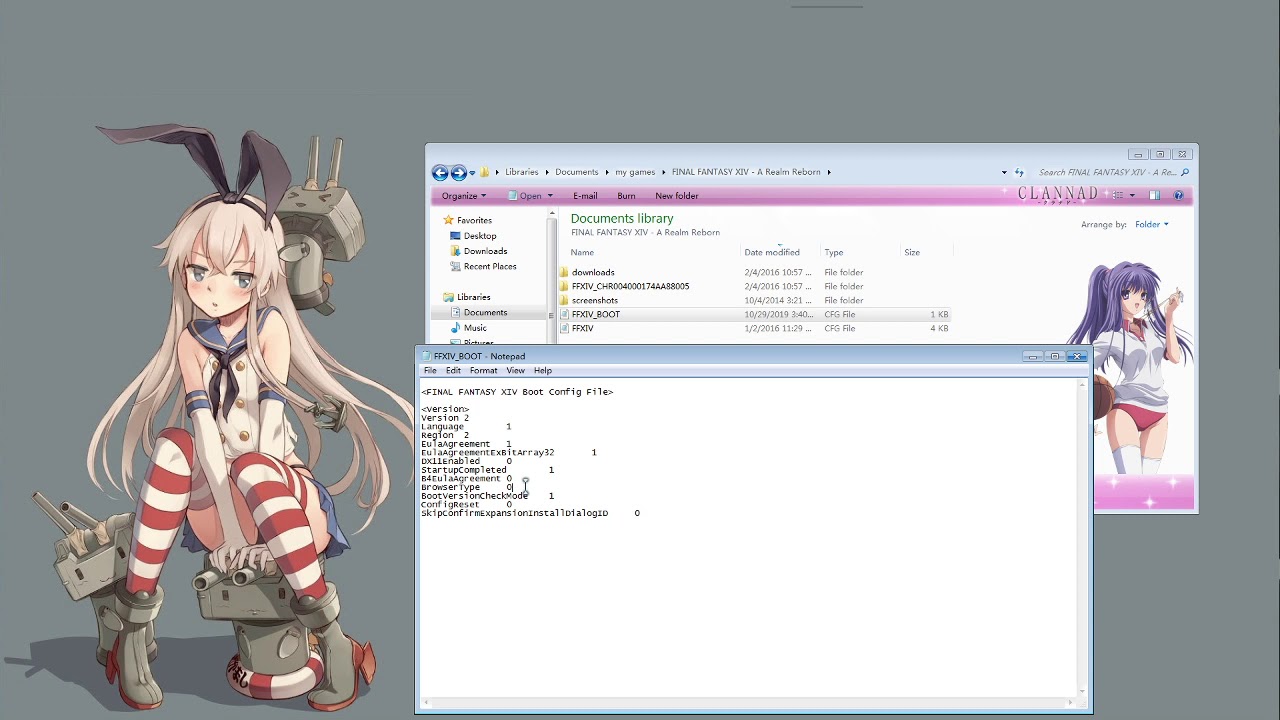Image resolution: width=1280 pixels, height=720 pixels.
Task: Open Arrange by Folder dropdown
Action: point(1151,224)
